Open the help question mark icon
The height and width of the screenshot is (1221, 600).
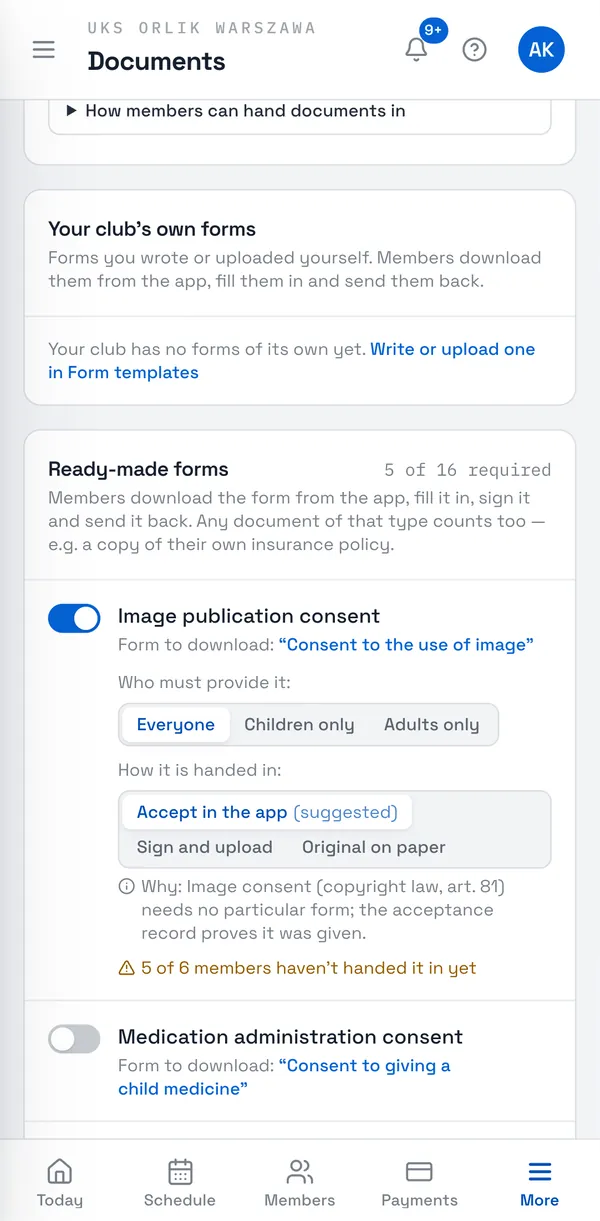[x=474, y=49]
